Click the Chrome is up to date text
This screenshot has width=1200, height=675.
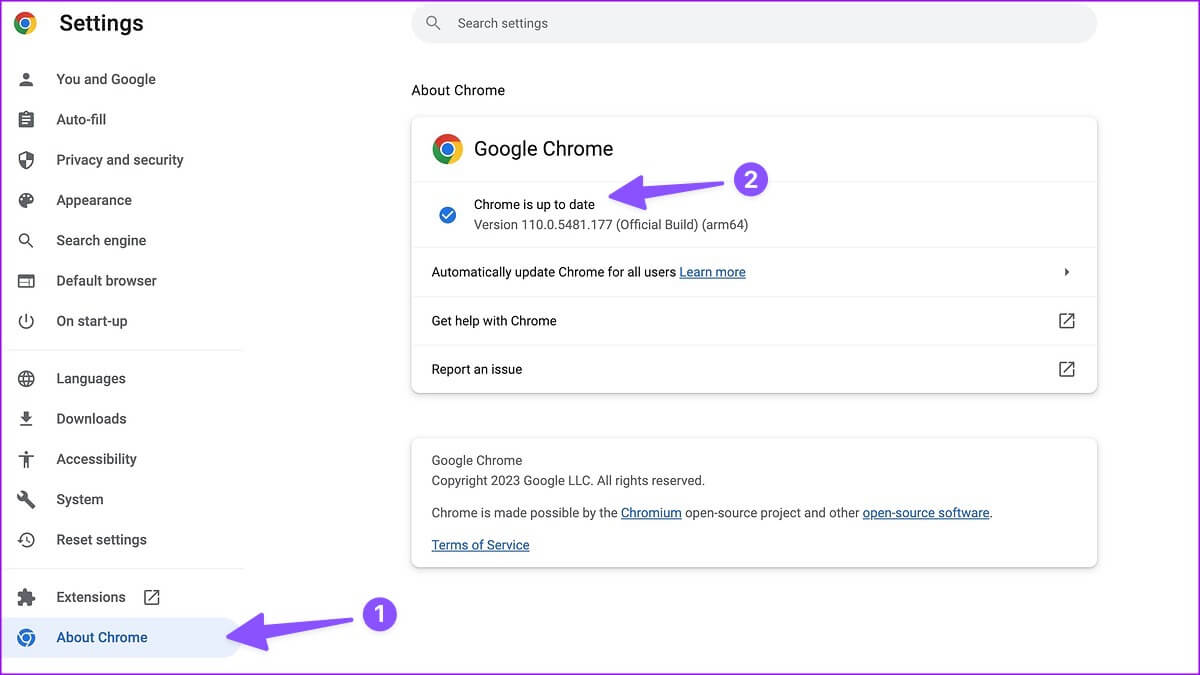click(534, 205)
